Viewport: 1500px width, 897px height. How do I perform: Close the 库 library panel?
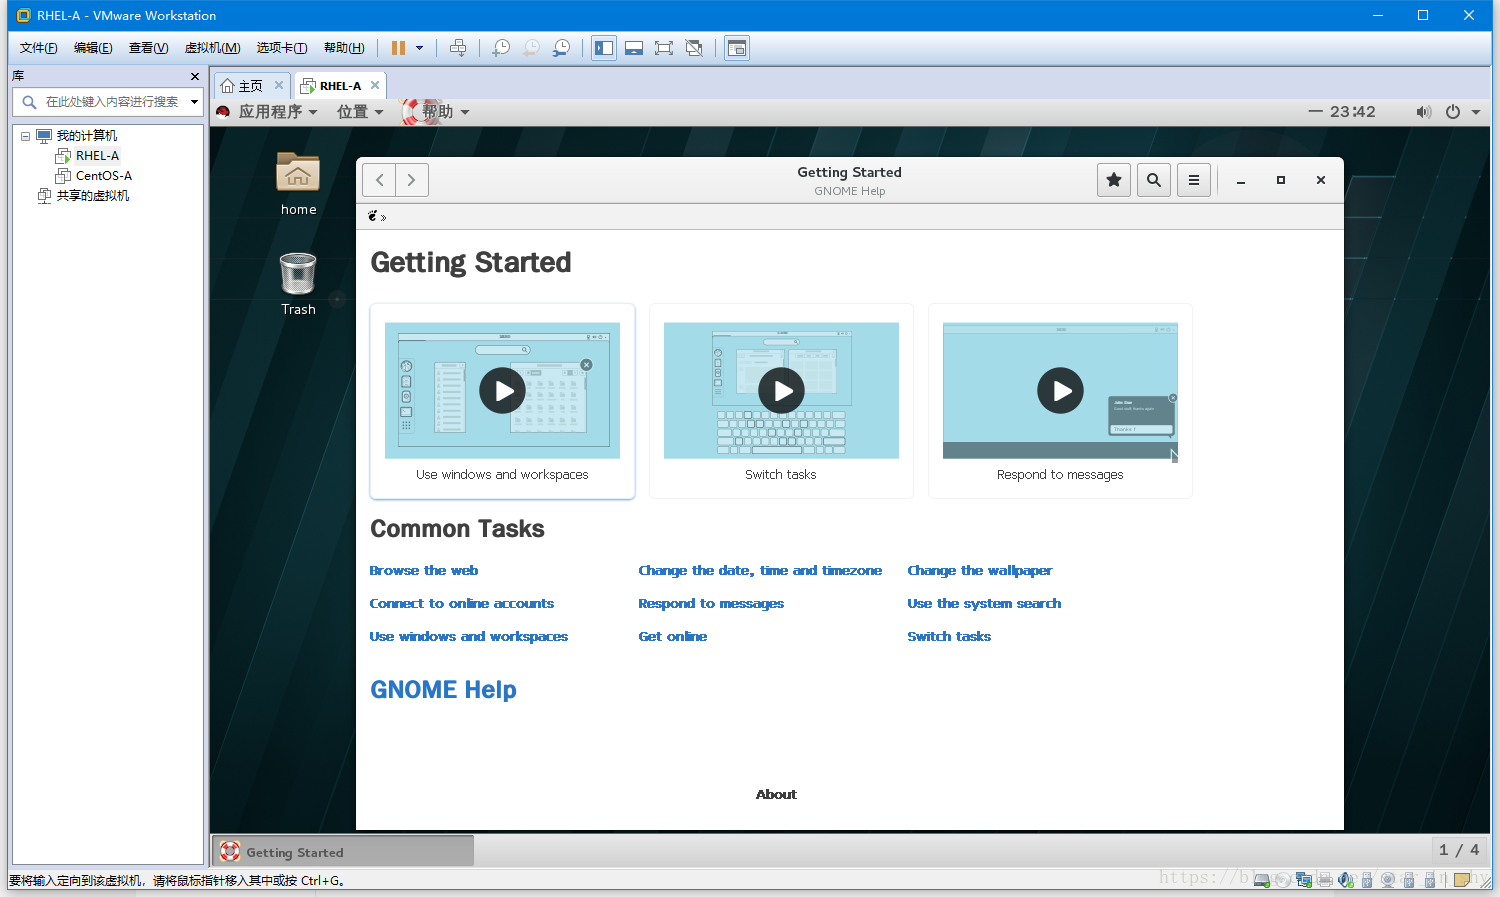coord(195,76)
